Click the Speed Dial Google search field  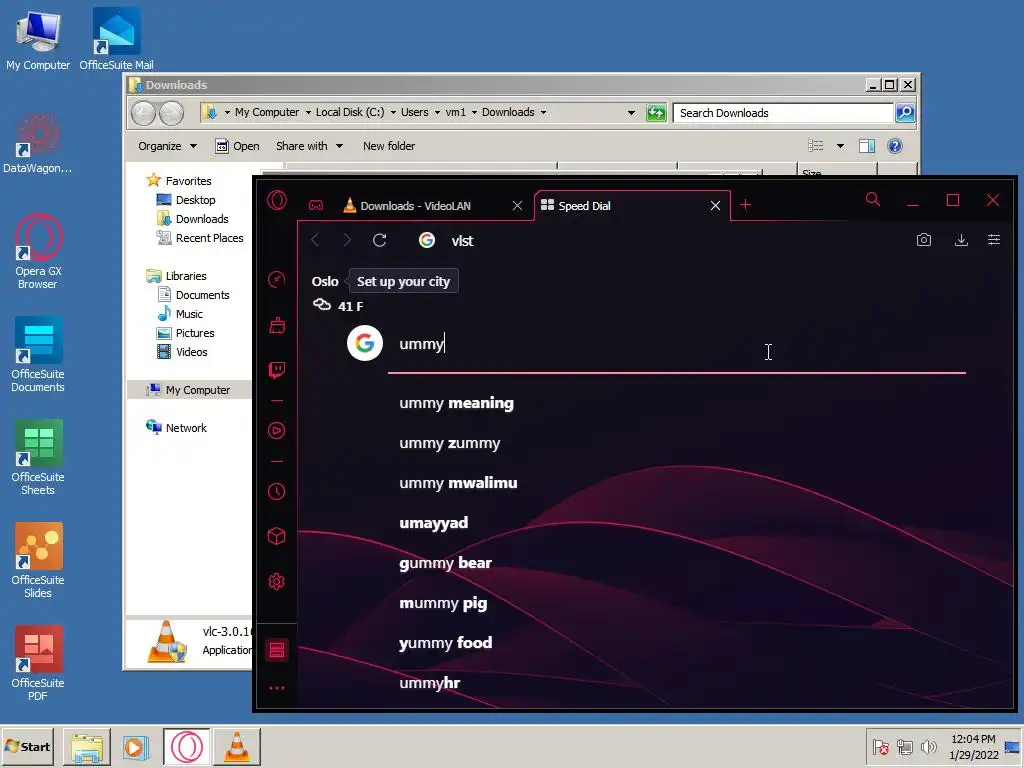click(677, 344)
